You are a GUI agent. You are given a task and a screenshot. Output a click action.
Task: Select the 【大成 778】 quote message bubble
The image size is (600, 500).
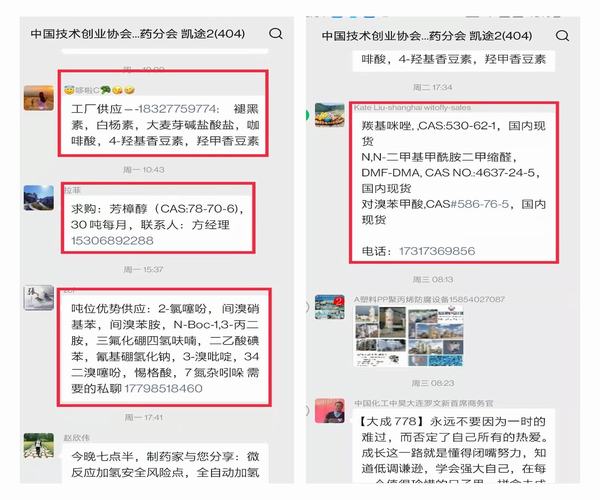click(x=453, y=447)
